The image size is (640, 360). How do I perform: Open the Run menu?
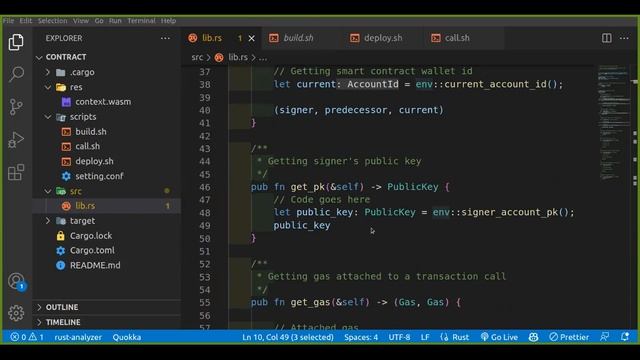pyautogui.click(x=115, y=20)
